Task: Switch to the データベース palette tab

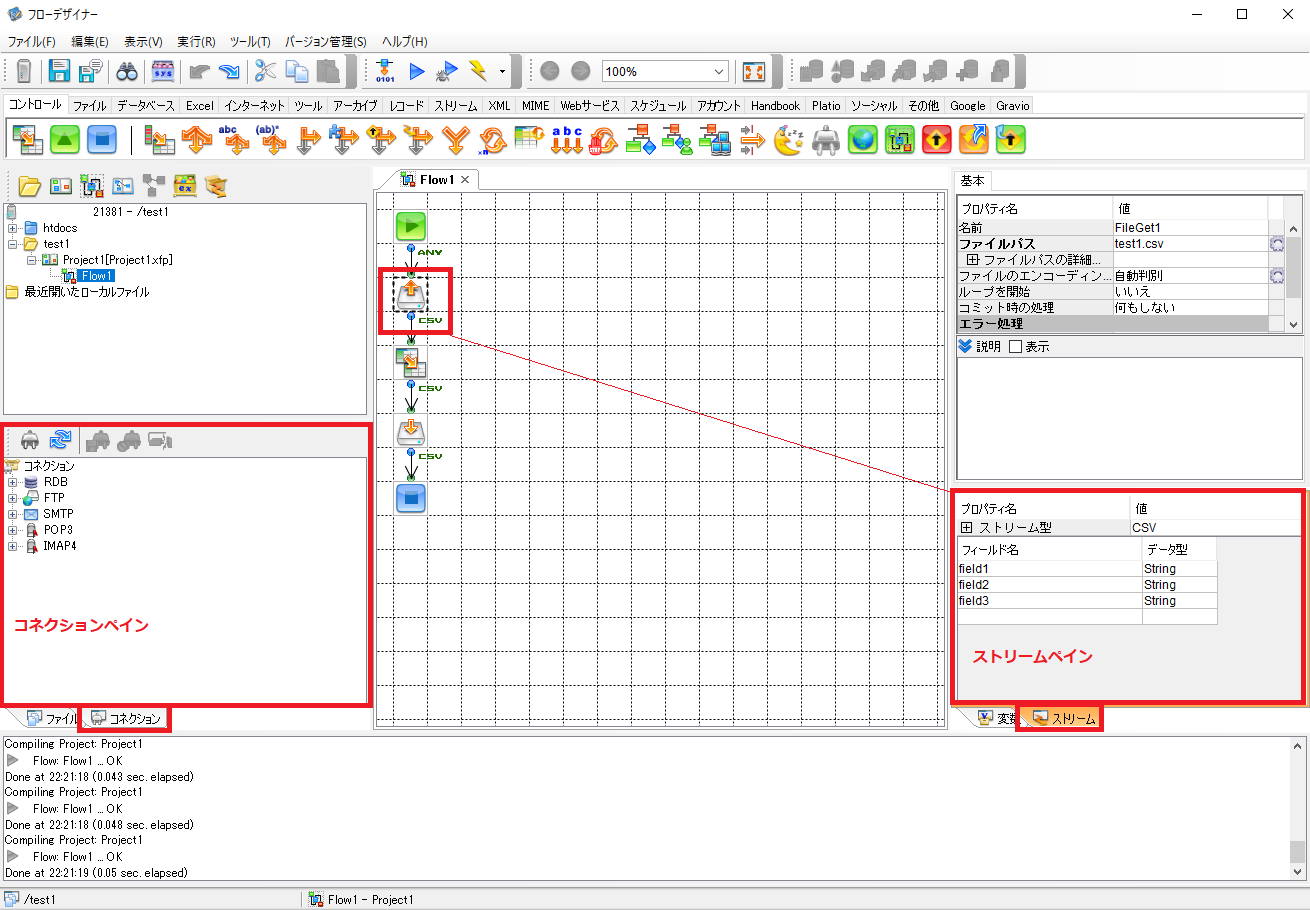Action: (x=146, y=105)
